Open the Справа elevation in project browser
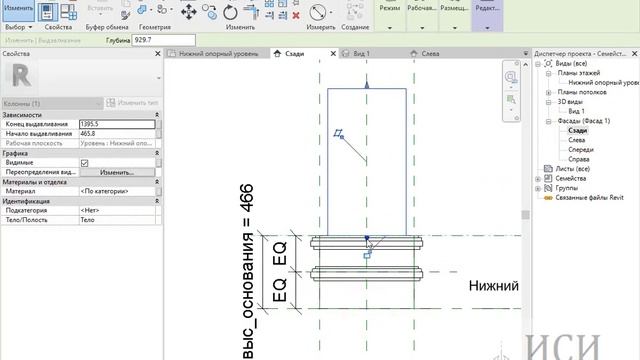 pyautogui.click(x=579, y=159)
